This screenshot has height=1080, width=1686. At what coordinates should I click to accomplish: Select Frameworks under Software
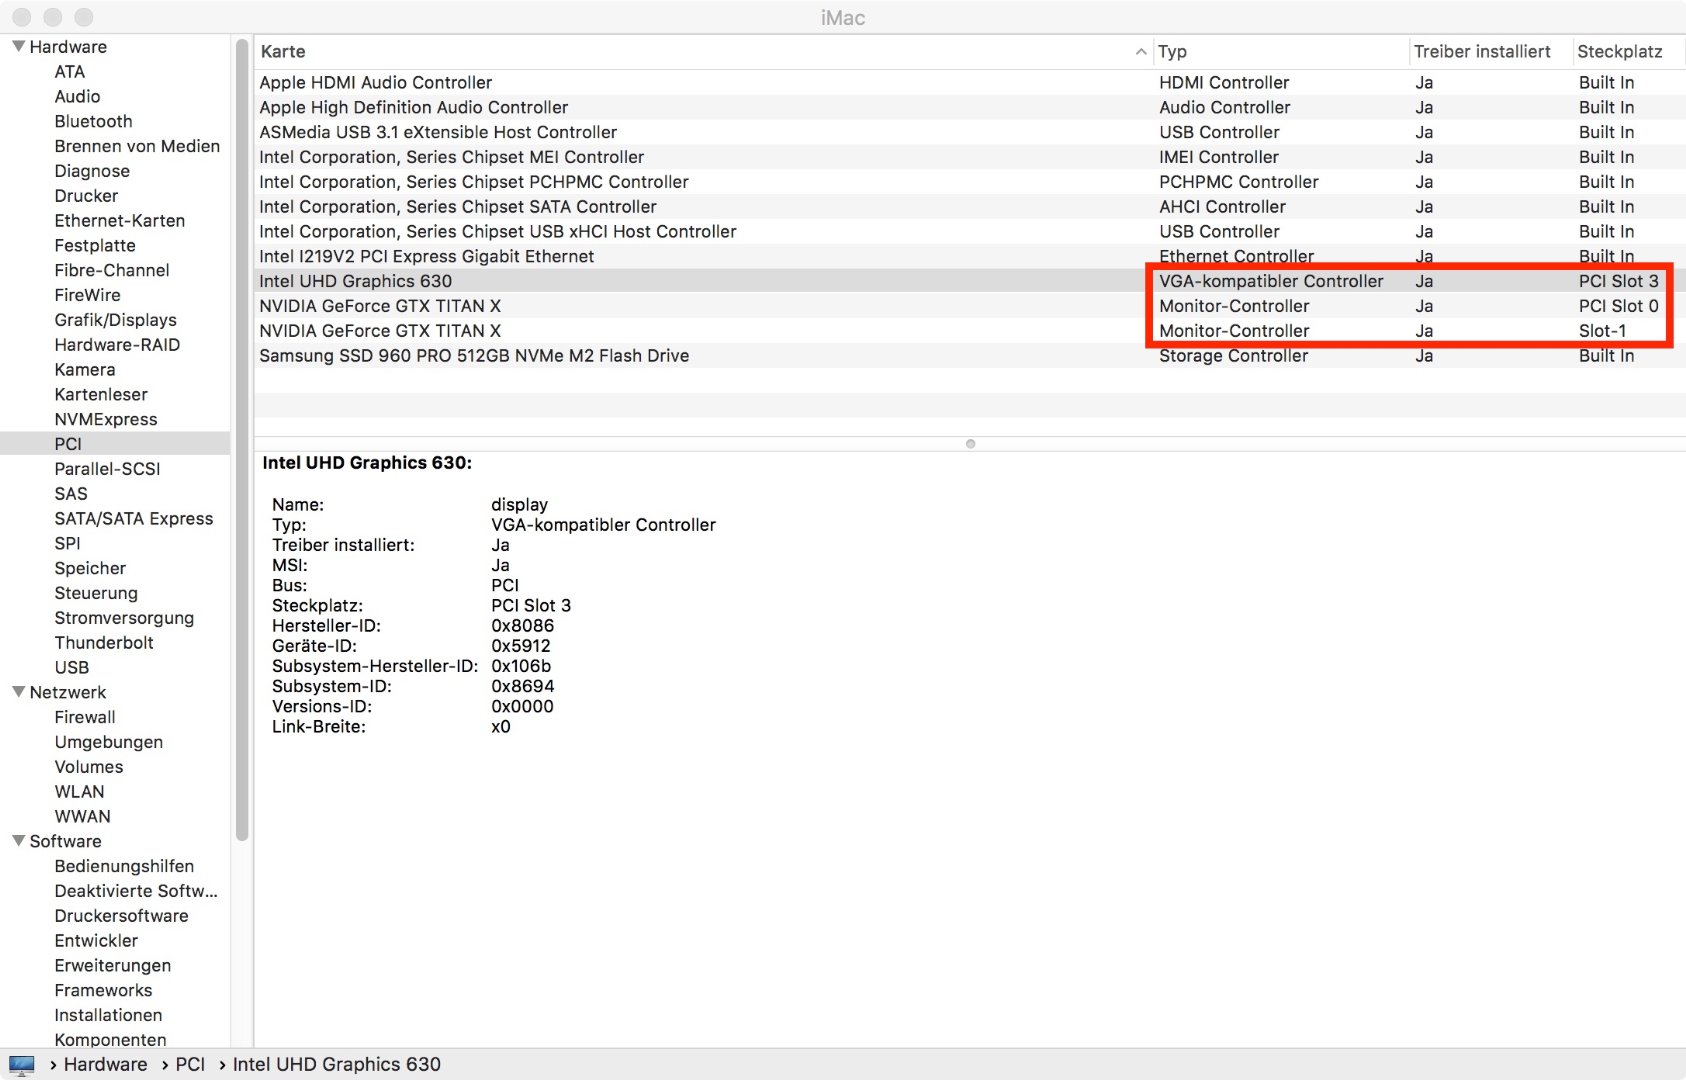pos(103,990)
